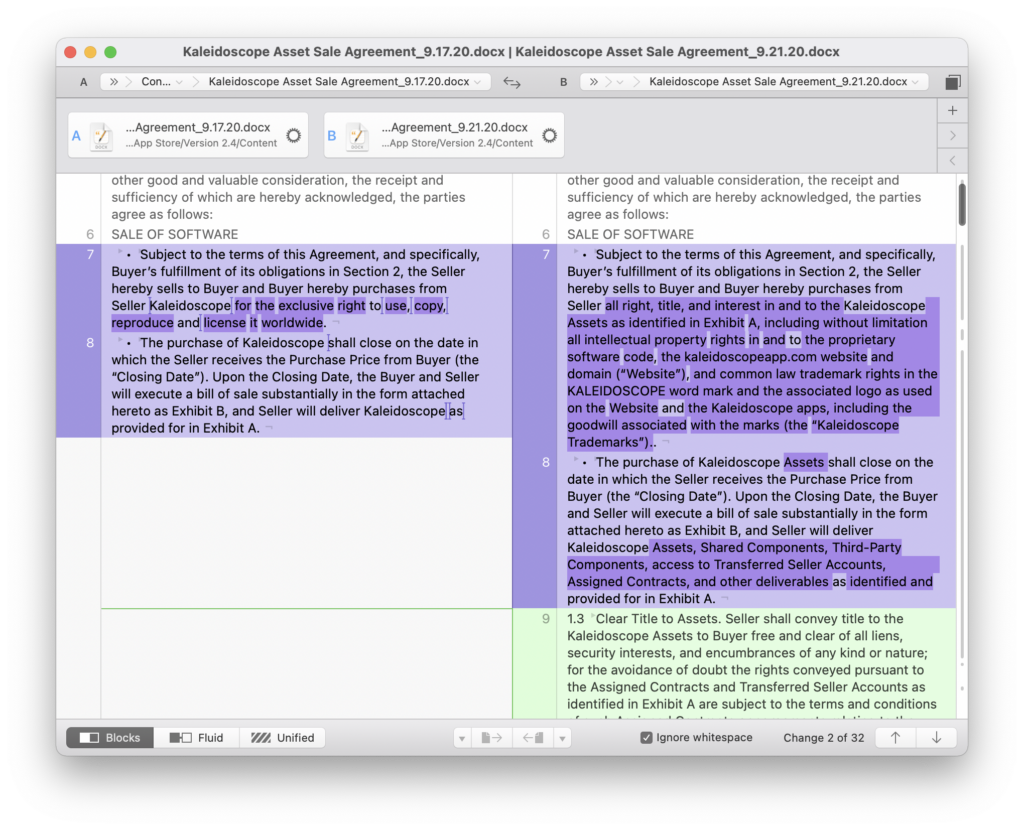Open path B collapsed folder dropdown chevron

coord(620,82)
